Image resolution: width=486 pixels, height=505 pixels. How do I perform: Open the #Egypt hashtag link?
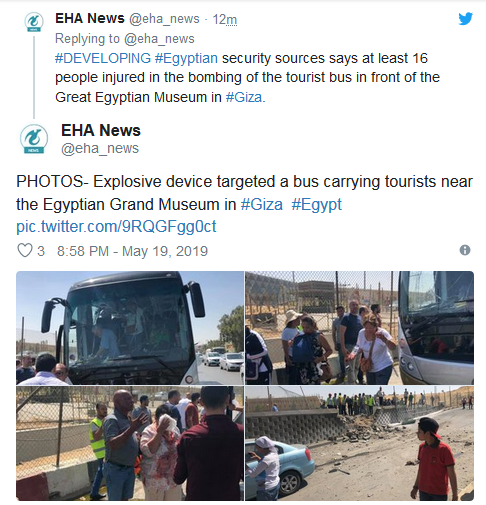[x=317, y=204]
